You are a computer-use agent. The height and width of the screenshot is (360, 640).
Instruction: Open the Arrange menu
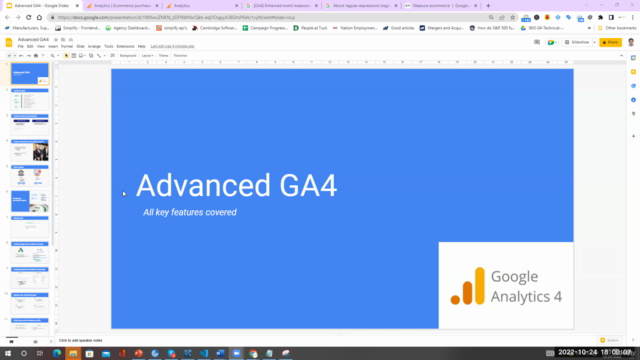pyautogui.click(x=94, y=47)
